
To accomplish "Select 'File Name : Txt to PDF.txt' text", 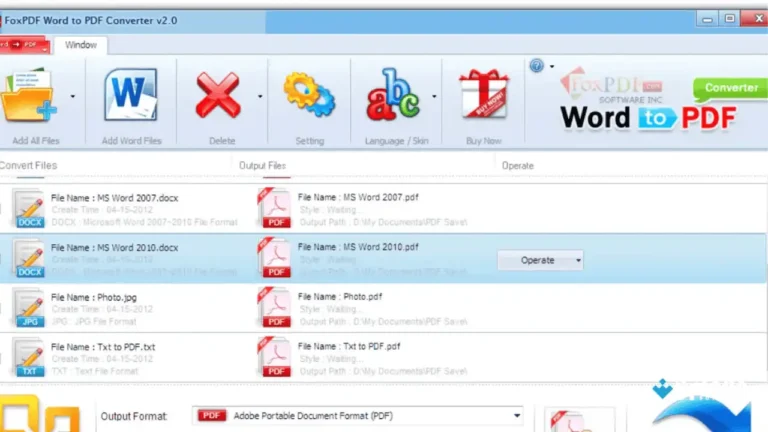I will click(103, 347).
